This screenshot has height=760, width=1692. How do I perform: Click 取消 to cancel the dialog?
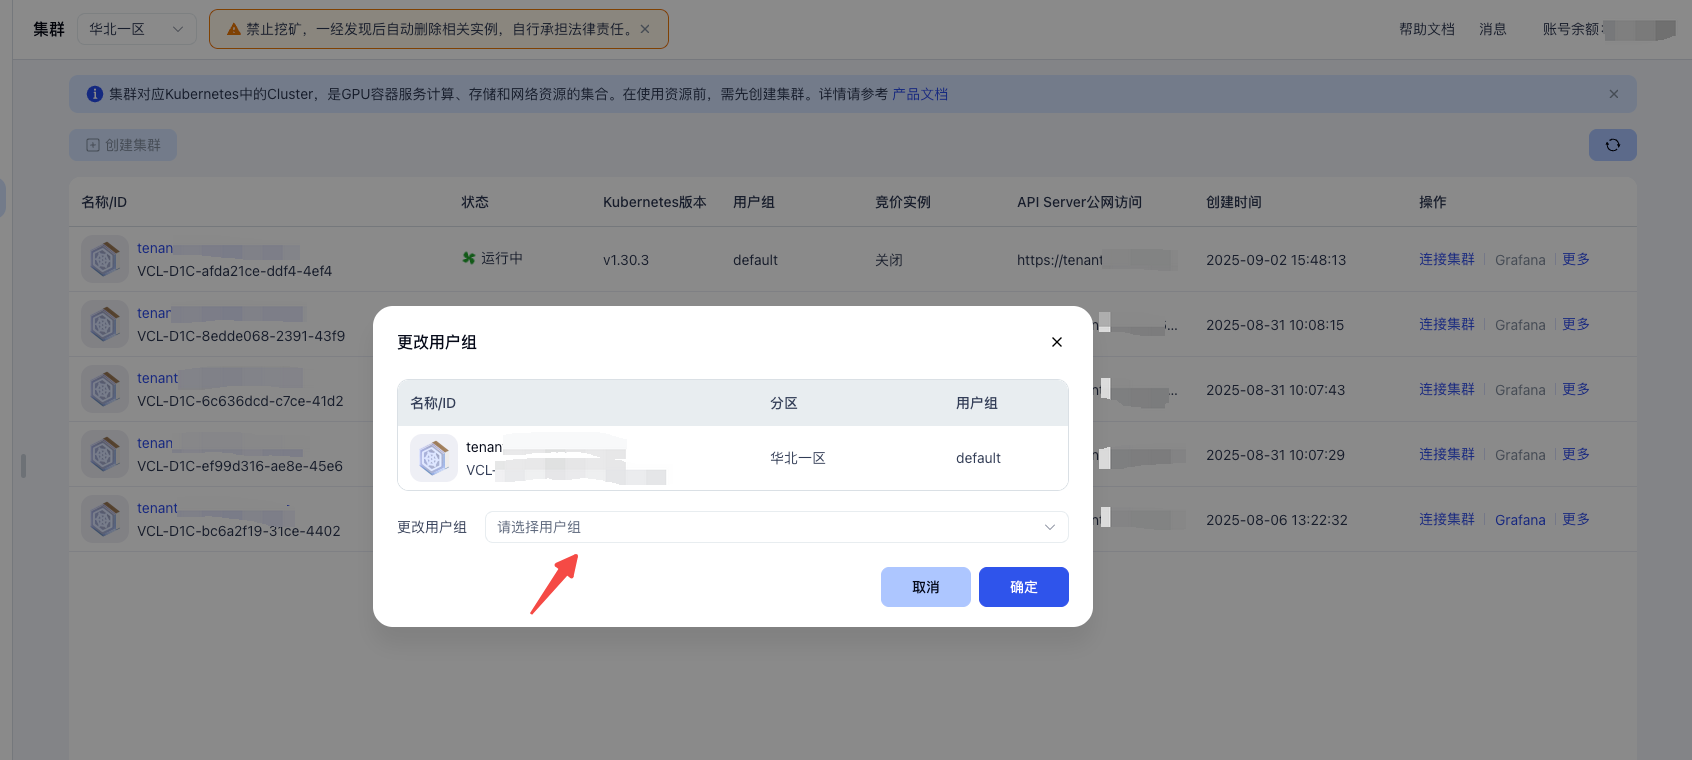[926, 587]
